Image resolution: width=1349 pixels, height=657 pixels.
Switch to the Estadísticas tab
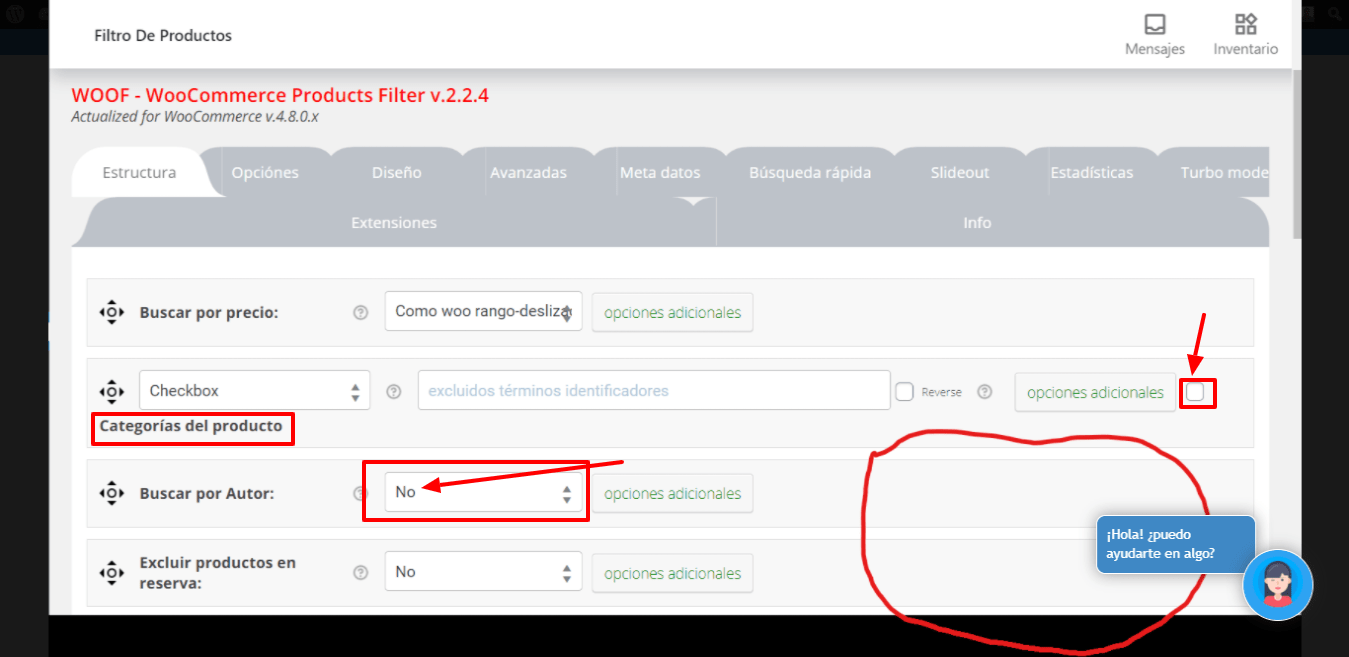1092,172
